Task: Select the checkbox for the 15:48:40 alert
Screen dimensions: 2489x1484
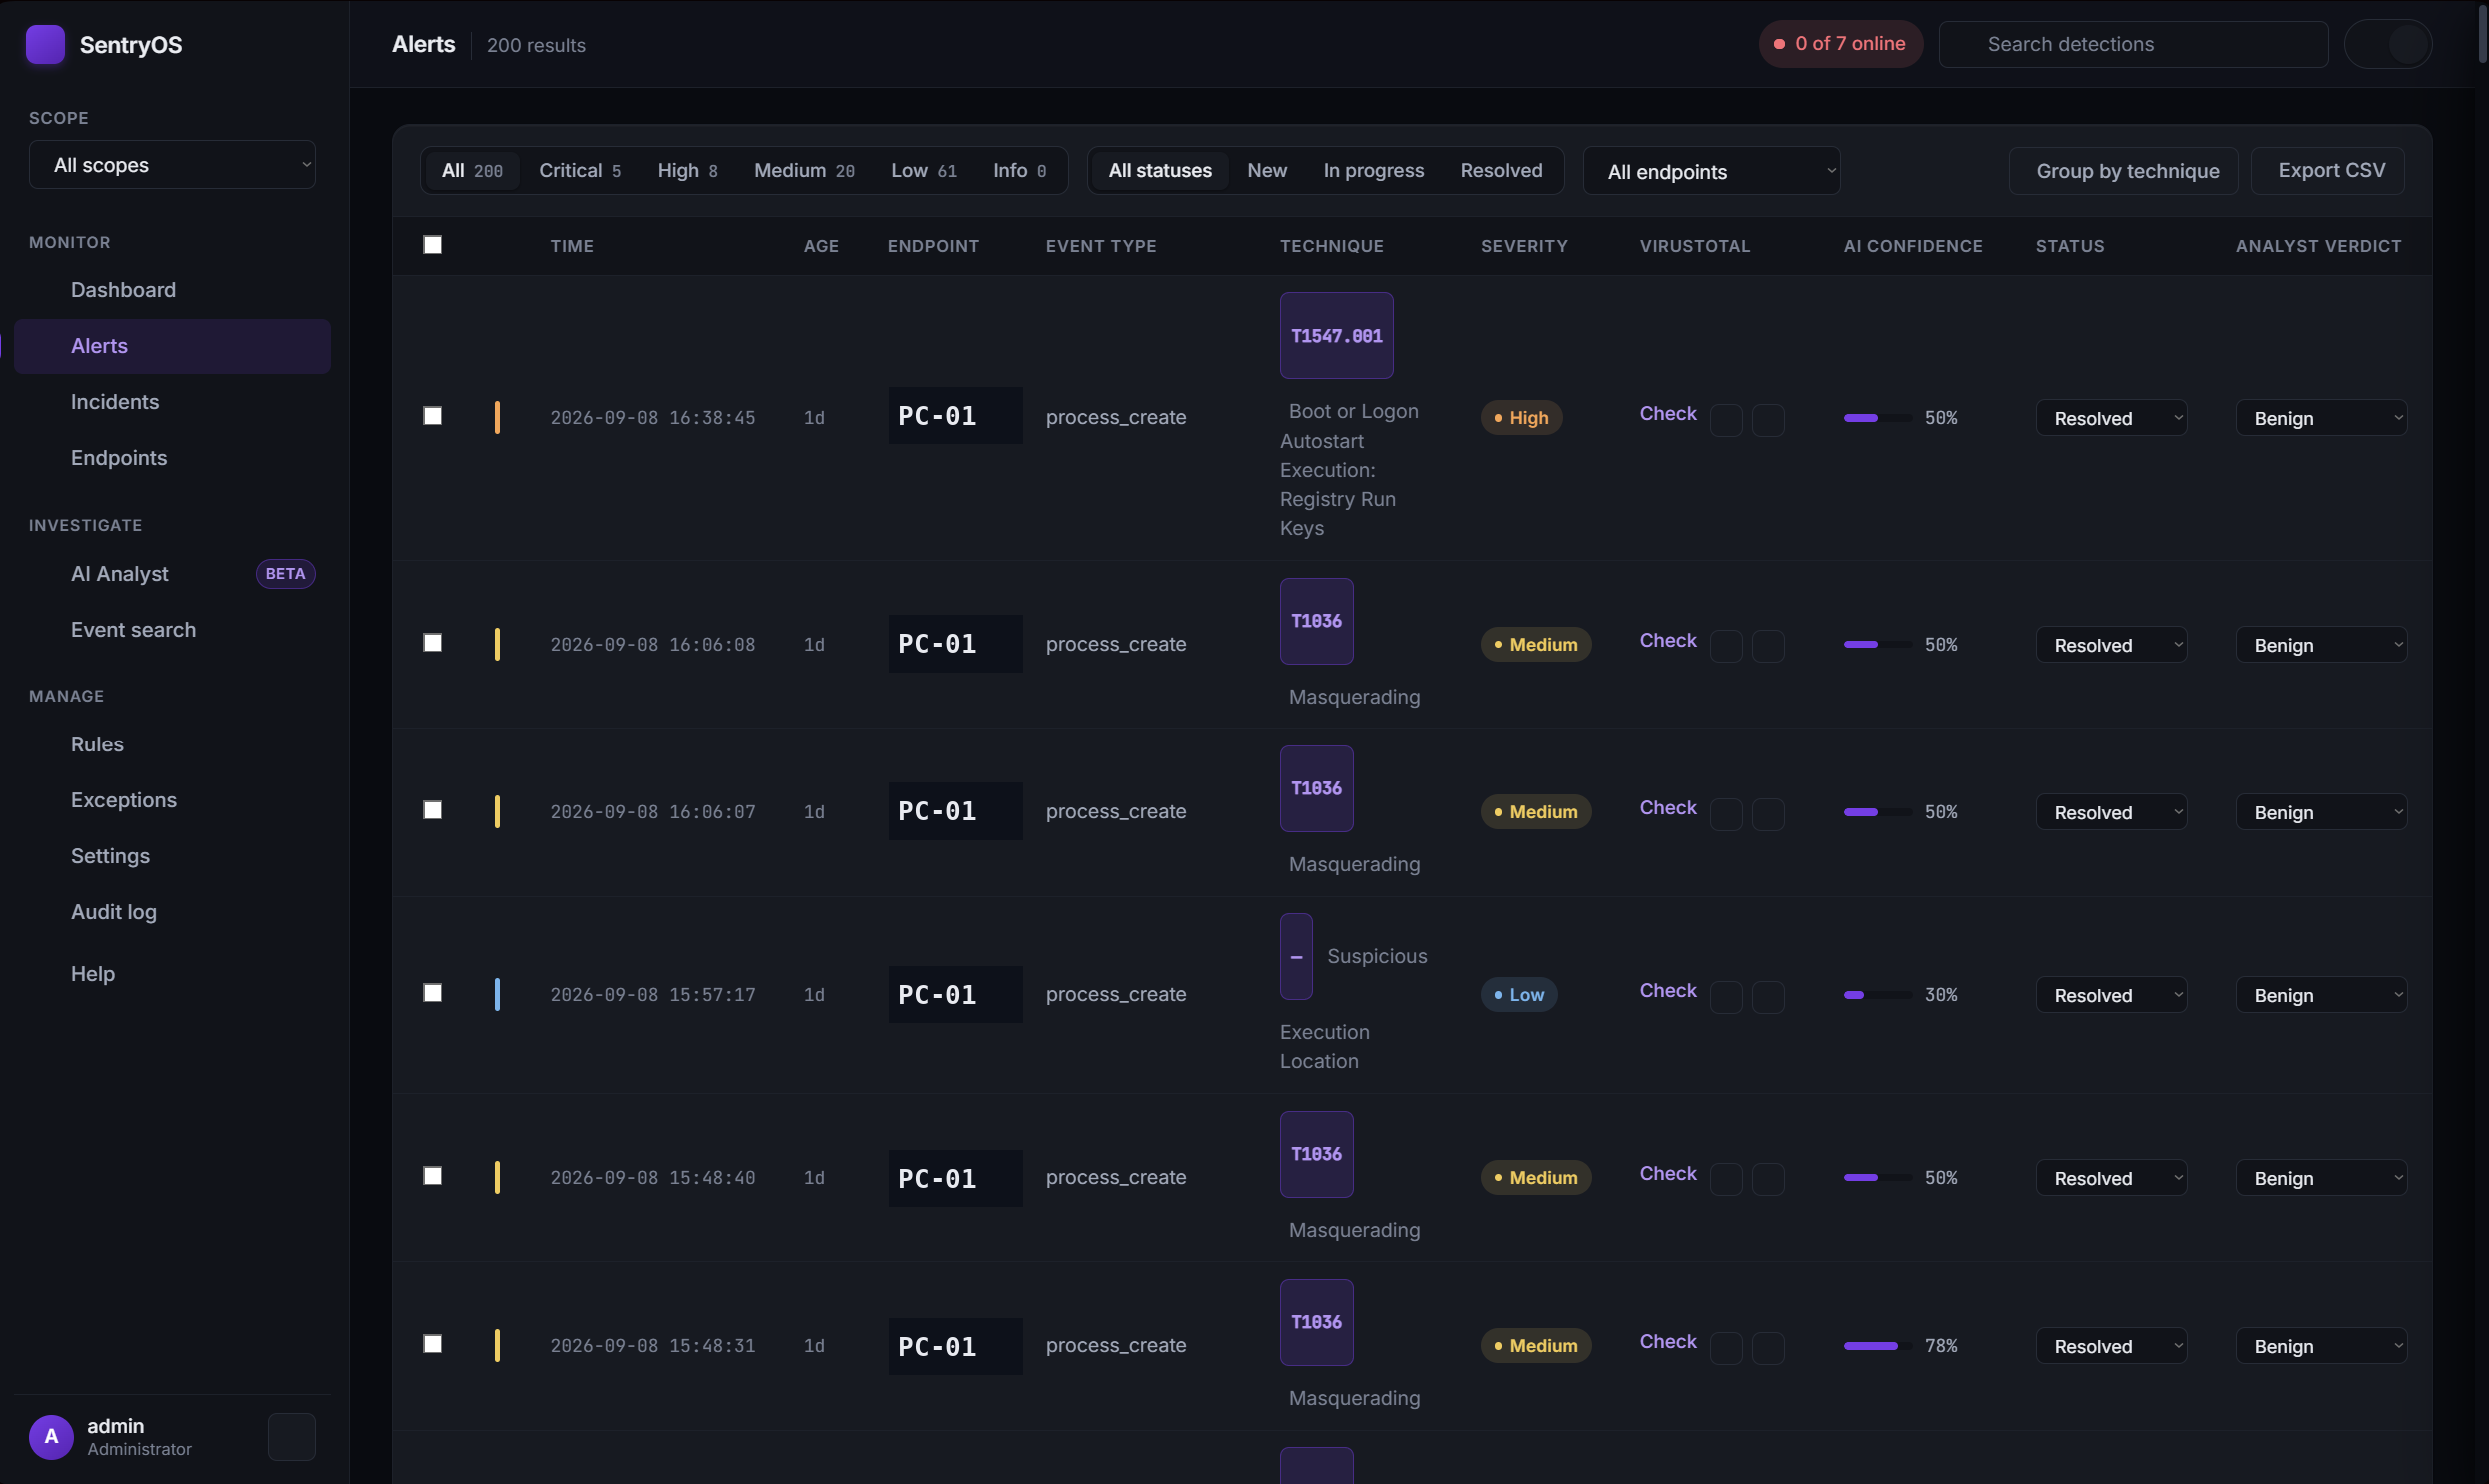Action: tap(432, 1177)
